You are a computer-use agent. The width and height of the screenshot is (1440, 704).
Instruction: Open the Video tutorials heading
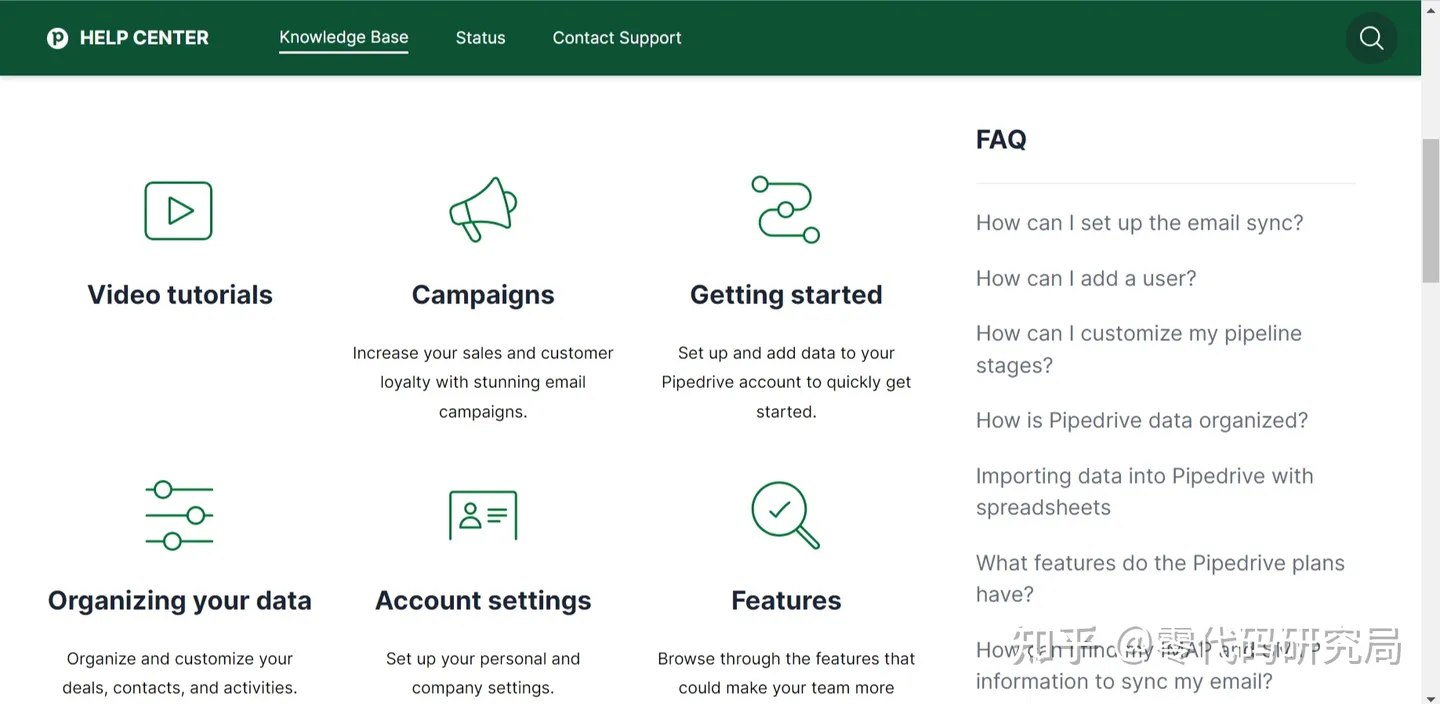click(180, 295)
